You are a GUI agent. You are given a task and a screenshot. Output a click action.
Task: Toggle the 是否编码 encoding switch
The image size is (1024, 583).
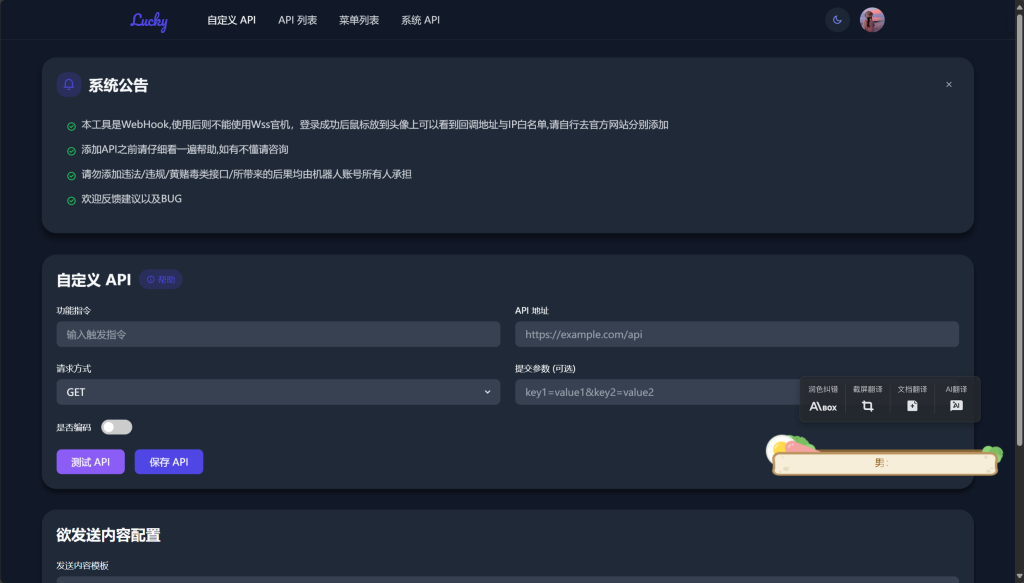[115, 426]
